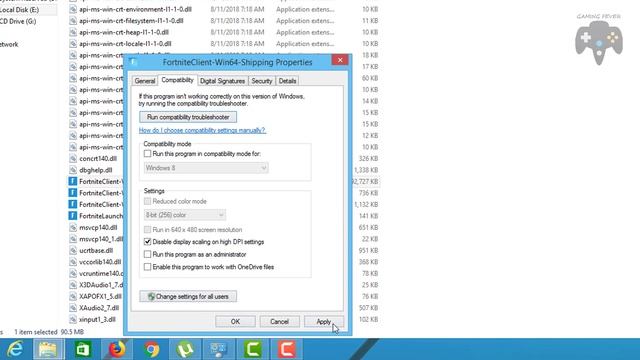The width and height of the screenshot is (640, 360).
Task: Select Local Disk (E:) in navigation pane
Action: 20,9
